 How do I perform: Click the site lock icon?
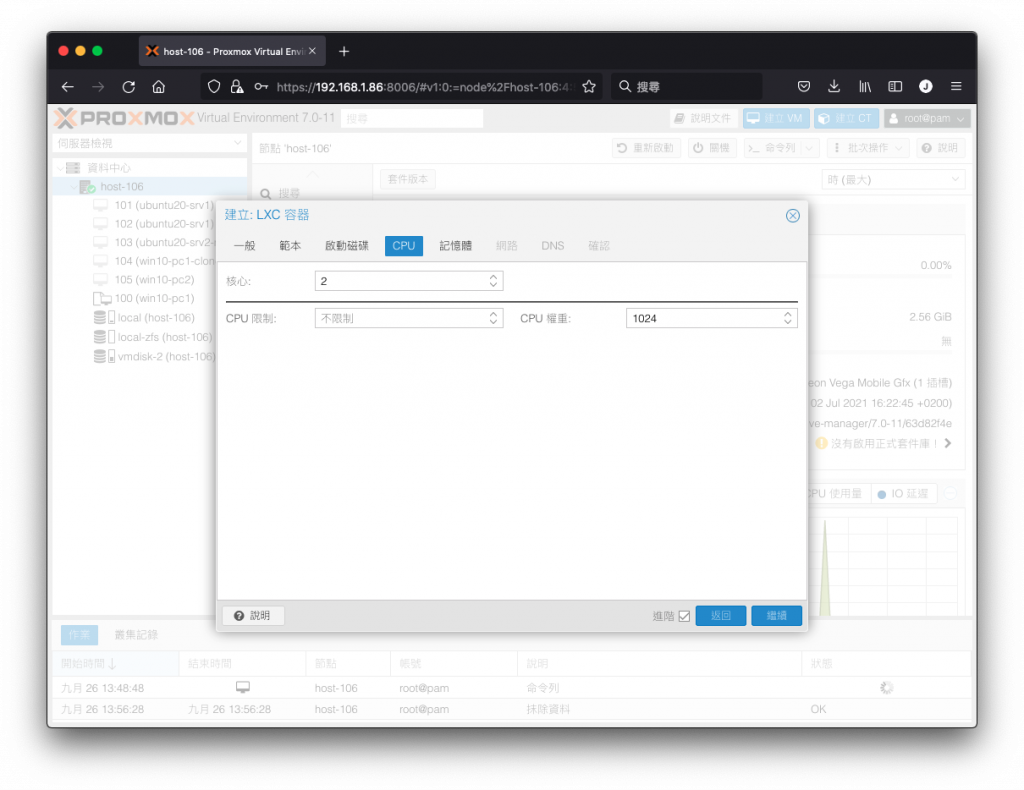(237, 87)
